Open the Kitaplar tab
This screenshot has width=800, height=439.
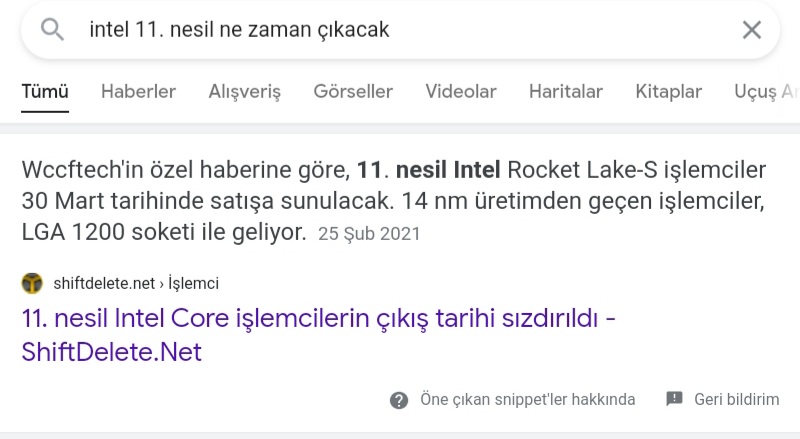point(669,92)
